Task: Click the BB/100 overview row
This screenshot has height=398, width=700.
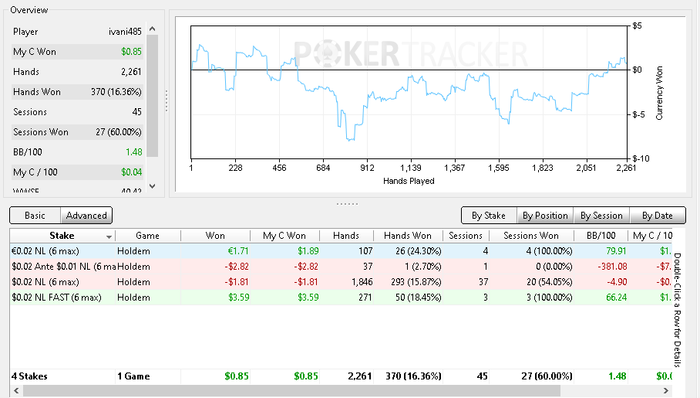Action: [x=77, y=152]
